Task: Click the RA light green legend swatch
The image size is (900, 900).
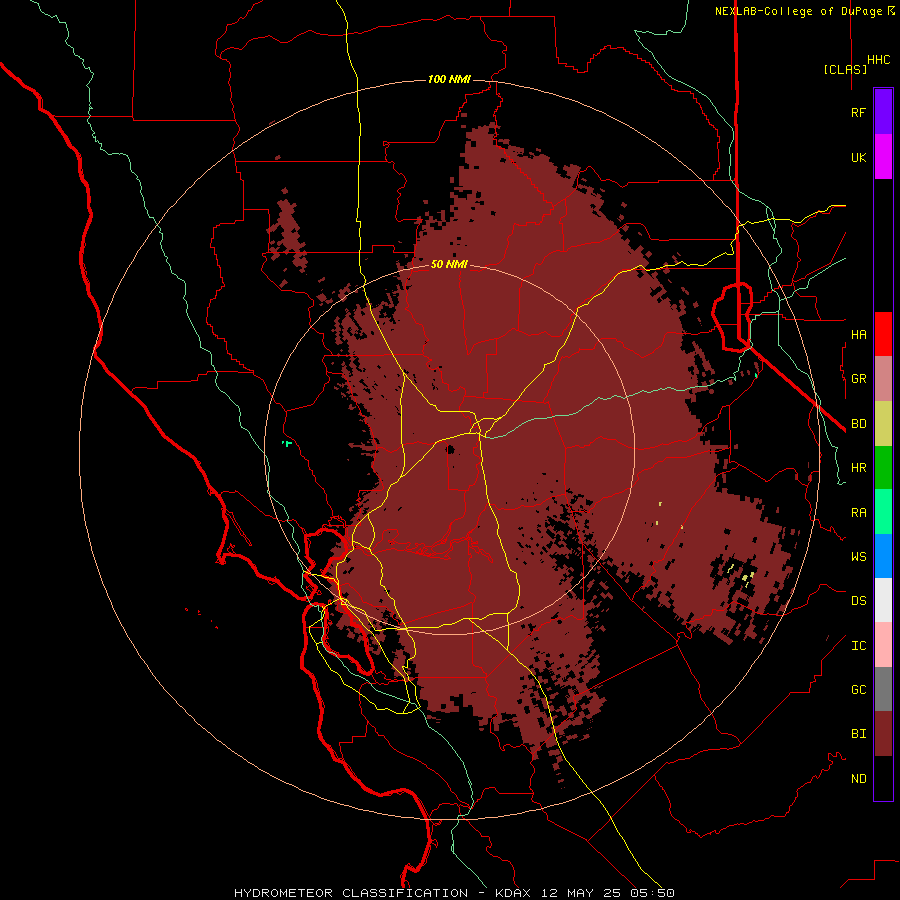Action: point(883,512)
